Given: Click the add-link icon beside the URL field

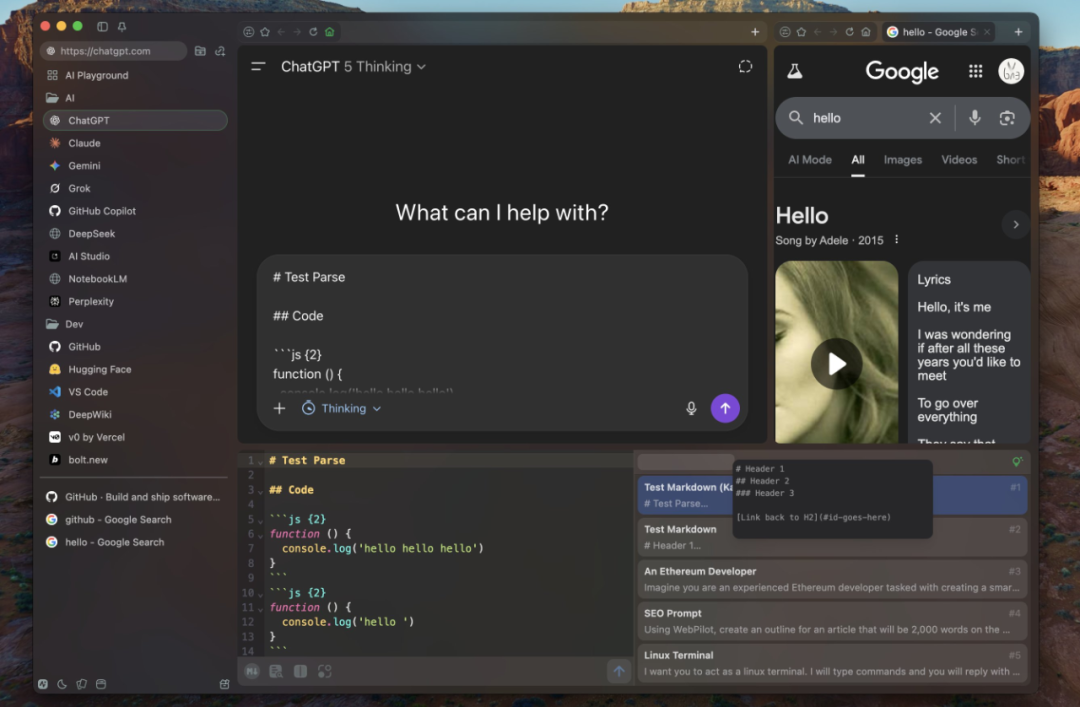Looking at the screenshot, I should coord(220,51).
